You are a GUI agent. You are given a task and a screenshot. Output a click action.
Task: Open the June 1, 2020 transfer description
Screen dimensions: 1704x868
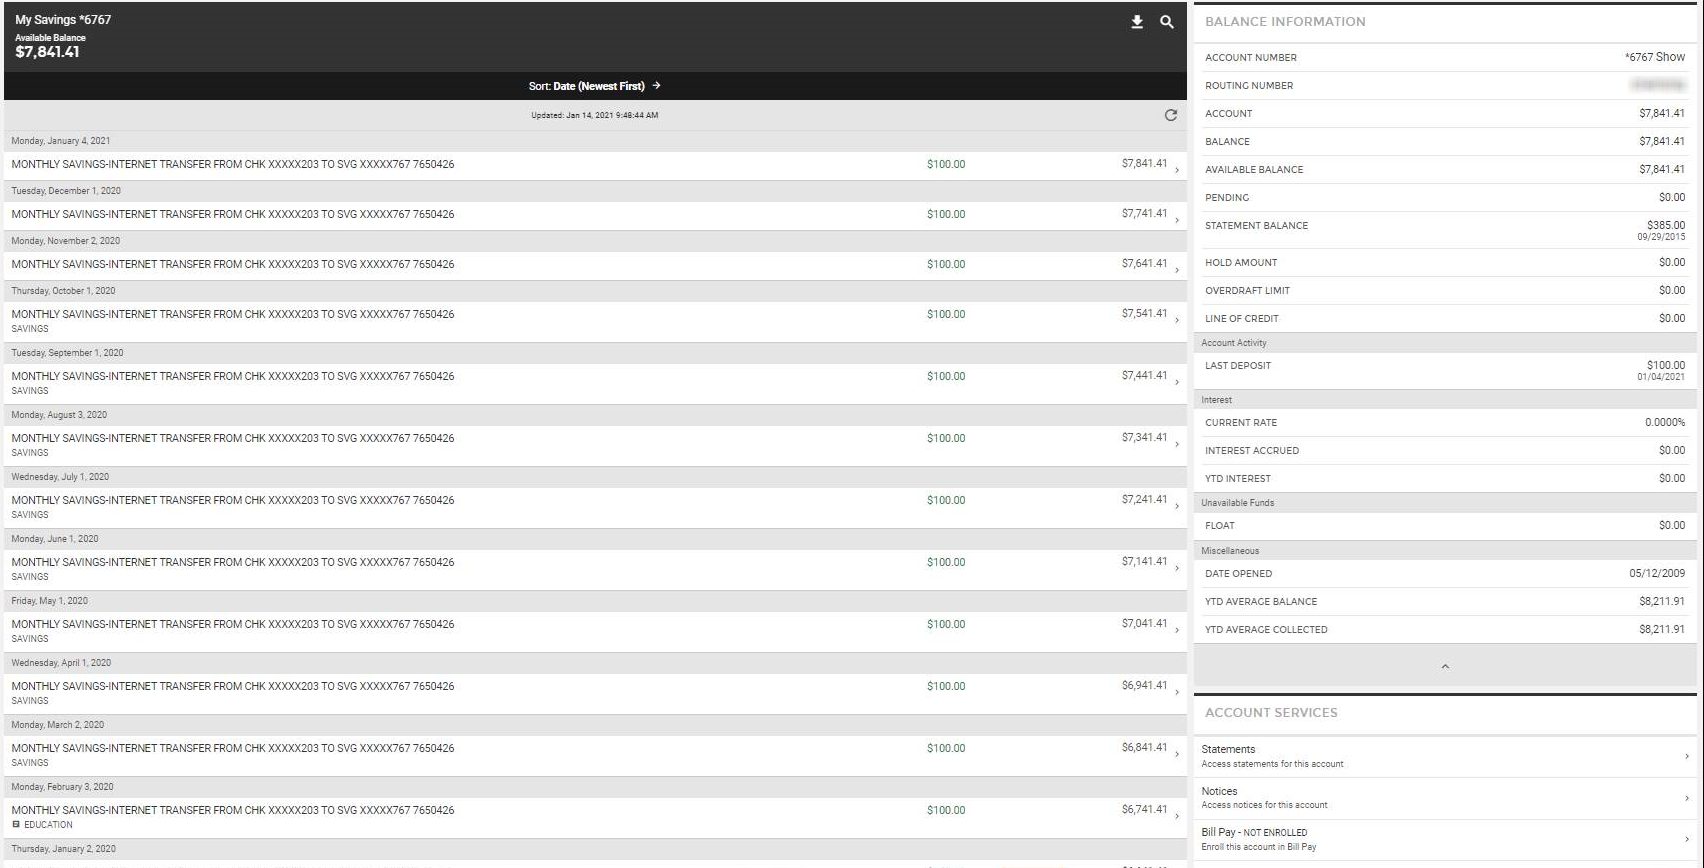[x=233, y=562]
